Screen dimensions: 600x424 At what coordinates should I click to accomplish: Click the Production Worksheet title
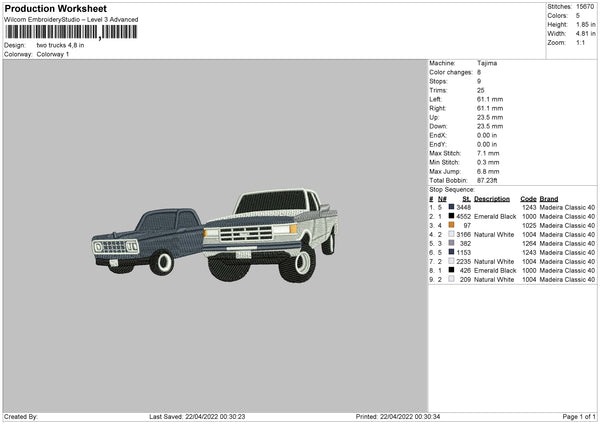tap(54, 8)
